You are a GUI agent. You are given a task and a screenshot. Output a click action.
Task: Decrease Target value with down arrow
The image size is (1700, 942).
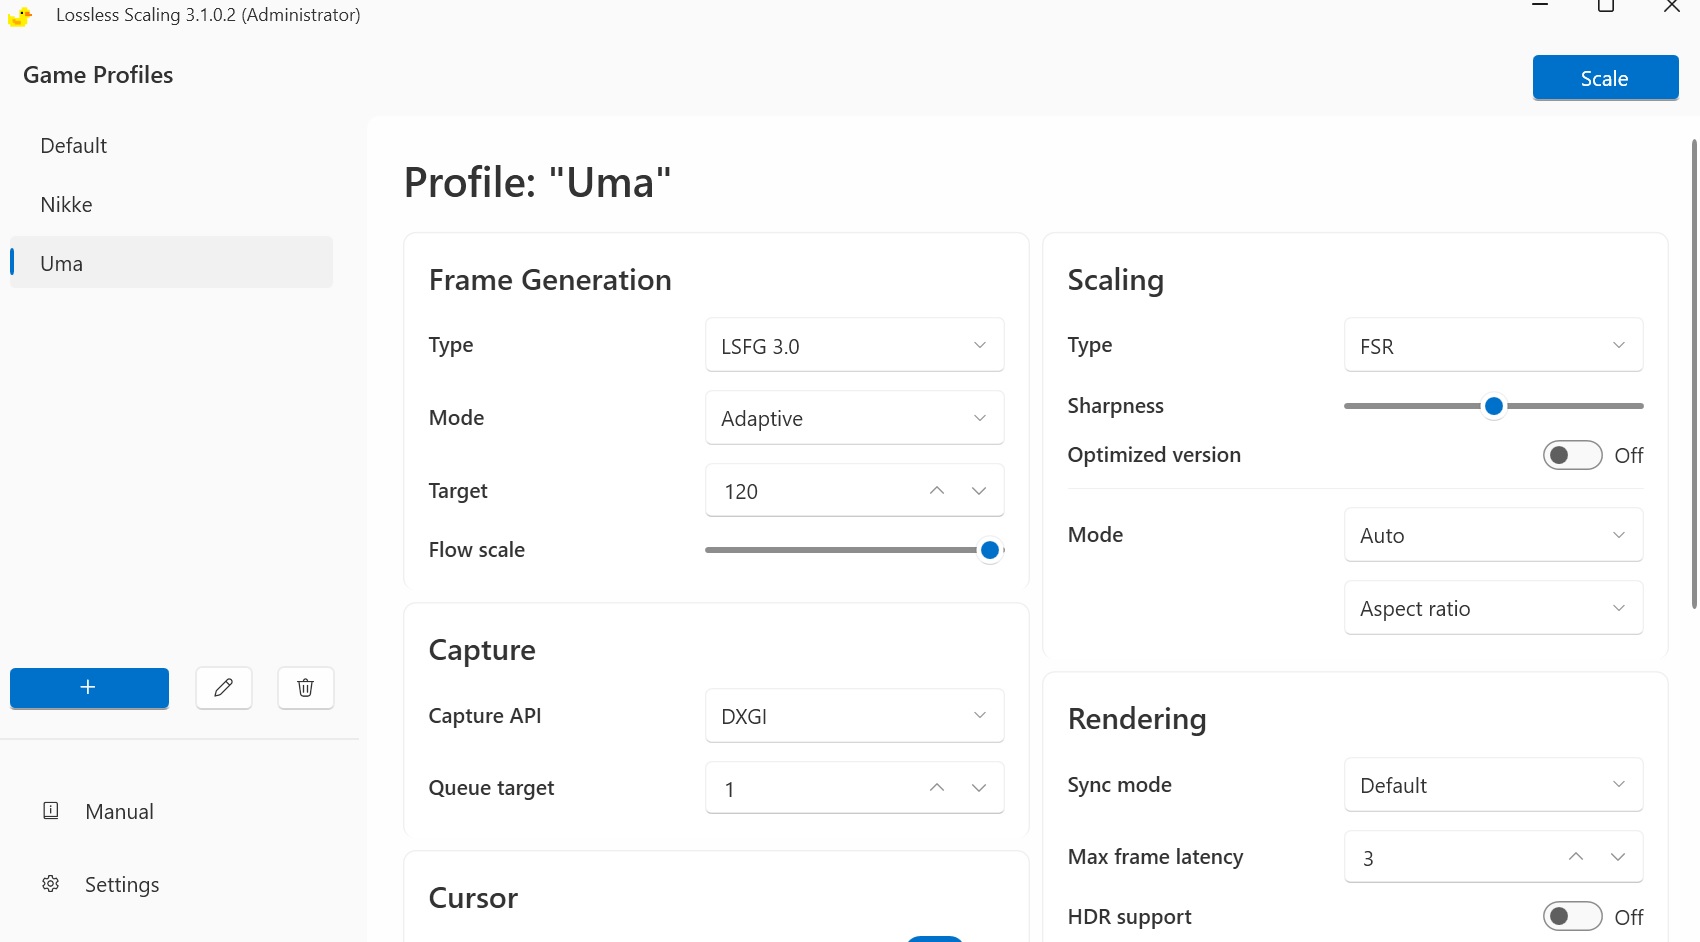979,491
